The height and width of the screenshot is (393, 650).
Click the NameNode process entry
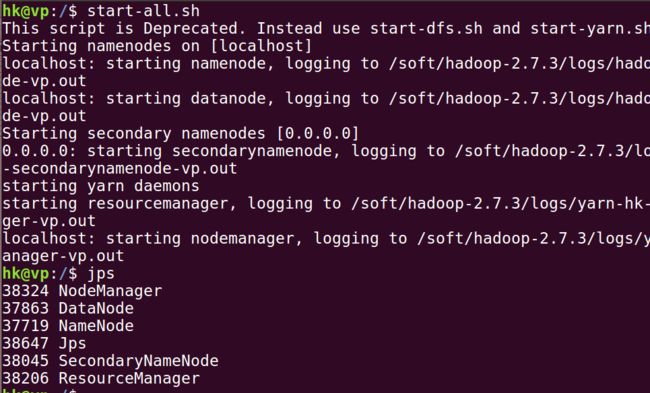click(x=68, y=326)
